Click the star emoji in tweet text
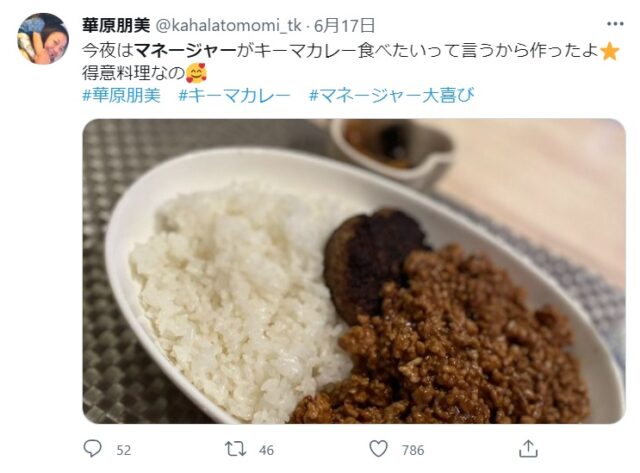The height and width of the screenshot is (473, 640). tap(610, 52)
